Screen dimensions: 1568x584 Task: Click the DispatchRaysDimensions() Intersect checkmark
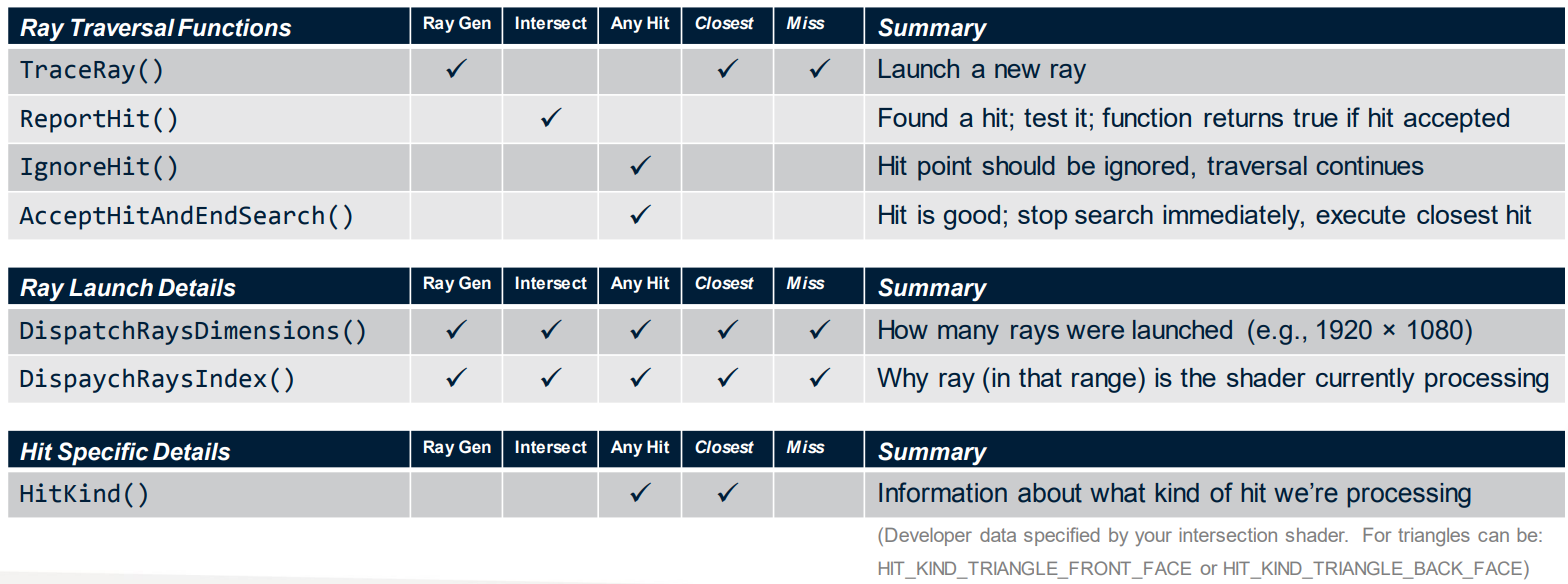click(550, 330)
